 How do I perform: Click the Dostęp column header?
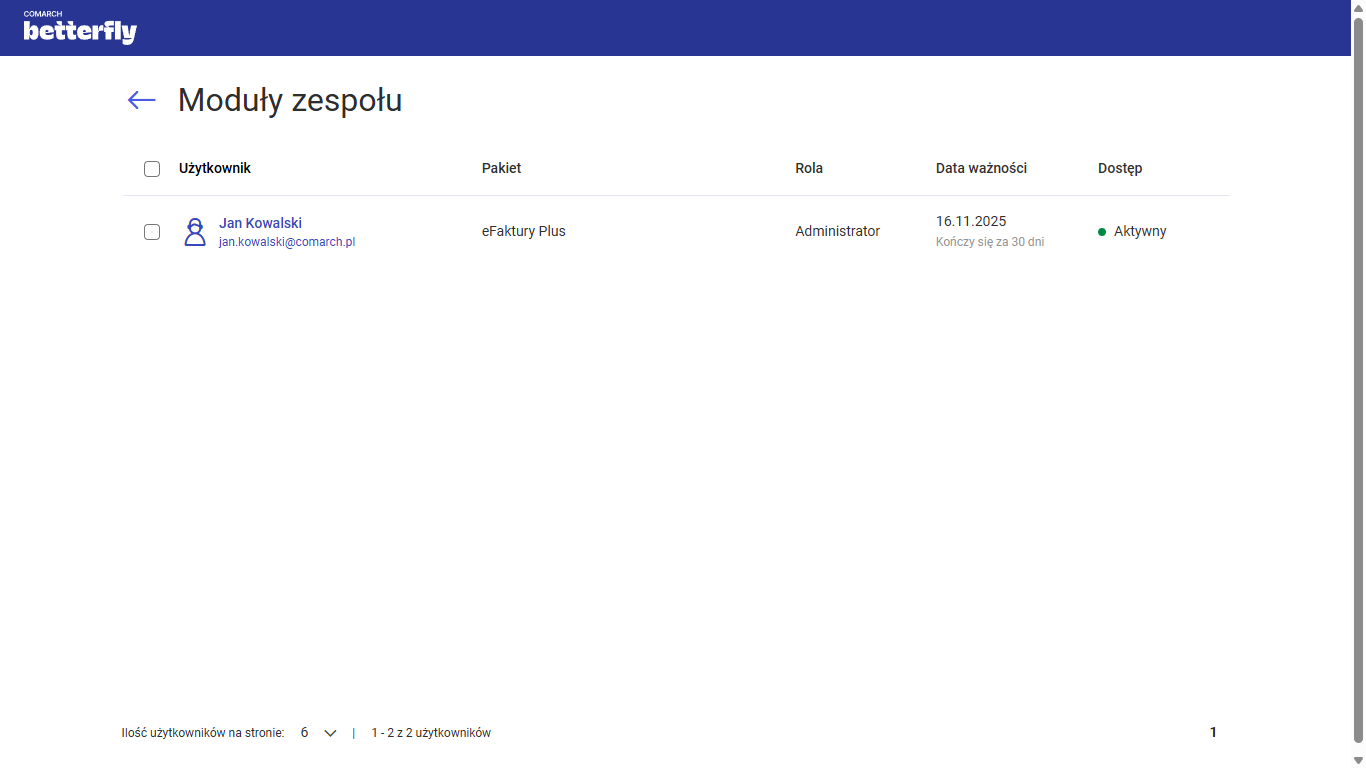tap(1120, 168)
